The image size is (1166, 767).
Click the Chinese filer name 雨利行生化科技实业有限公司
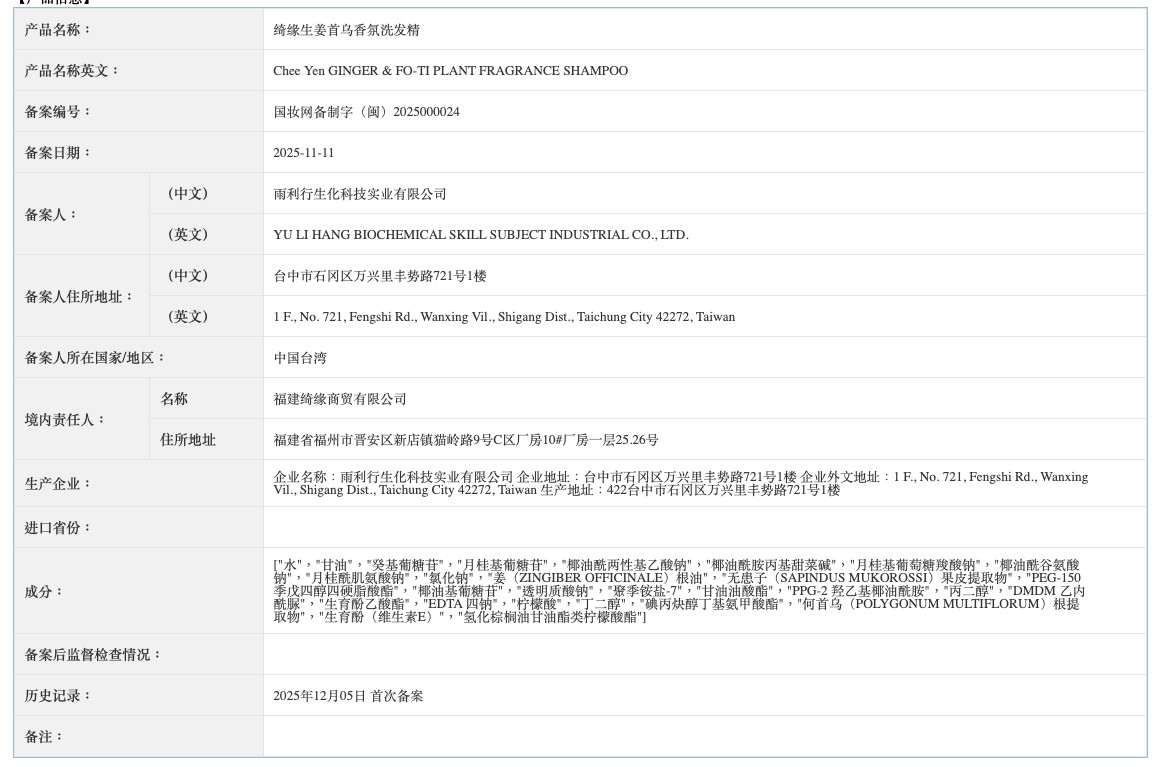(x=359, y=194)
